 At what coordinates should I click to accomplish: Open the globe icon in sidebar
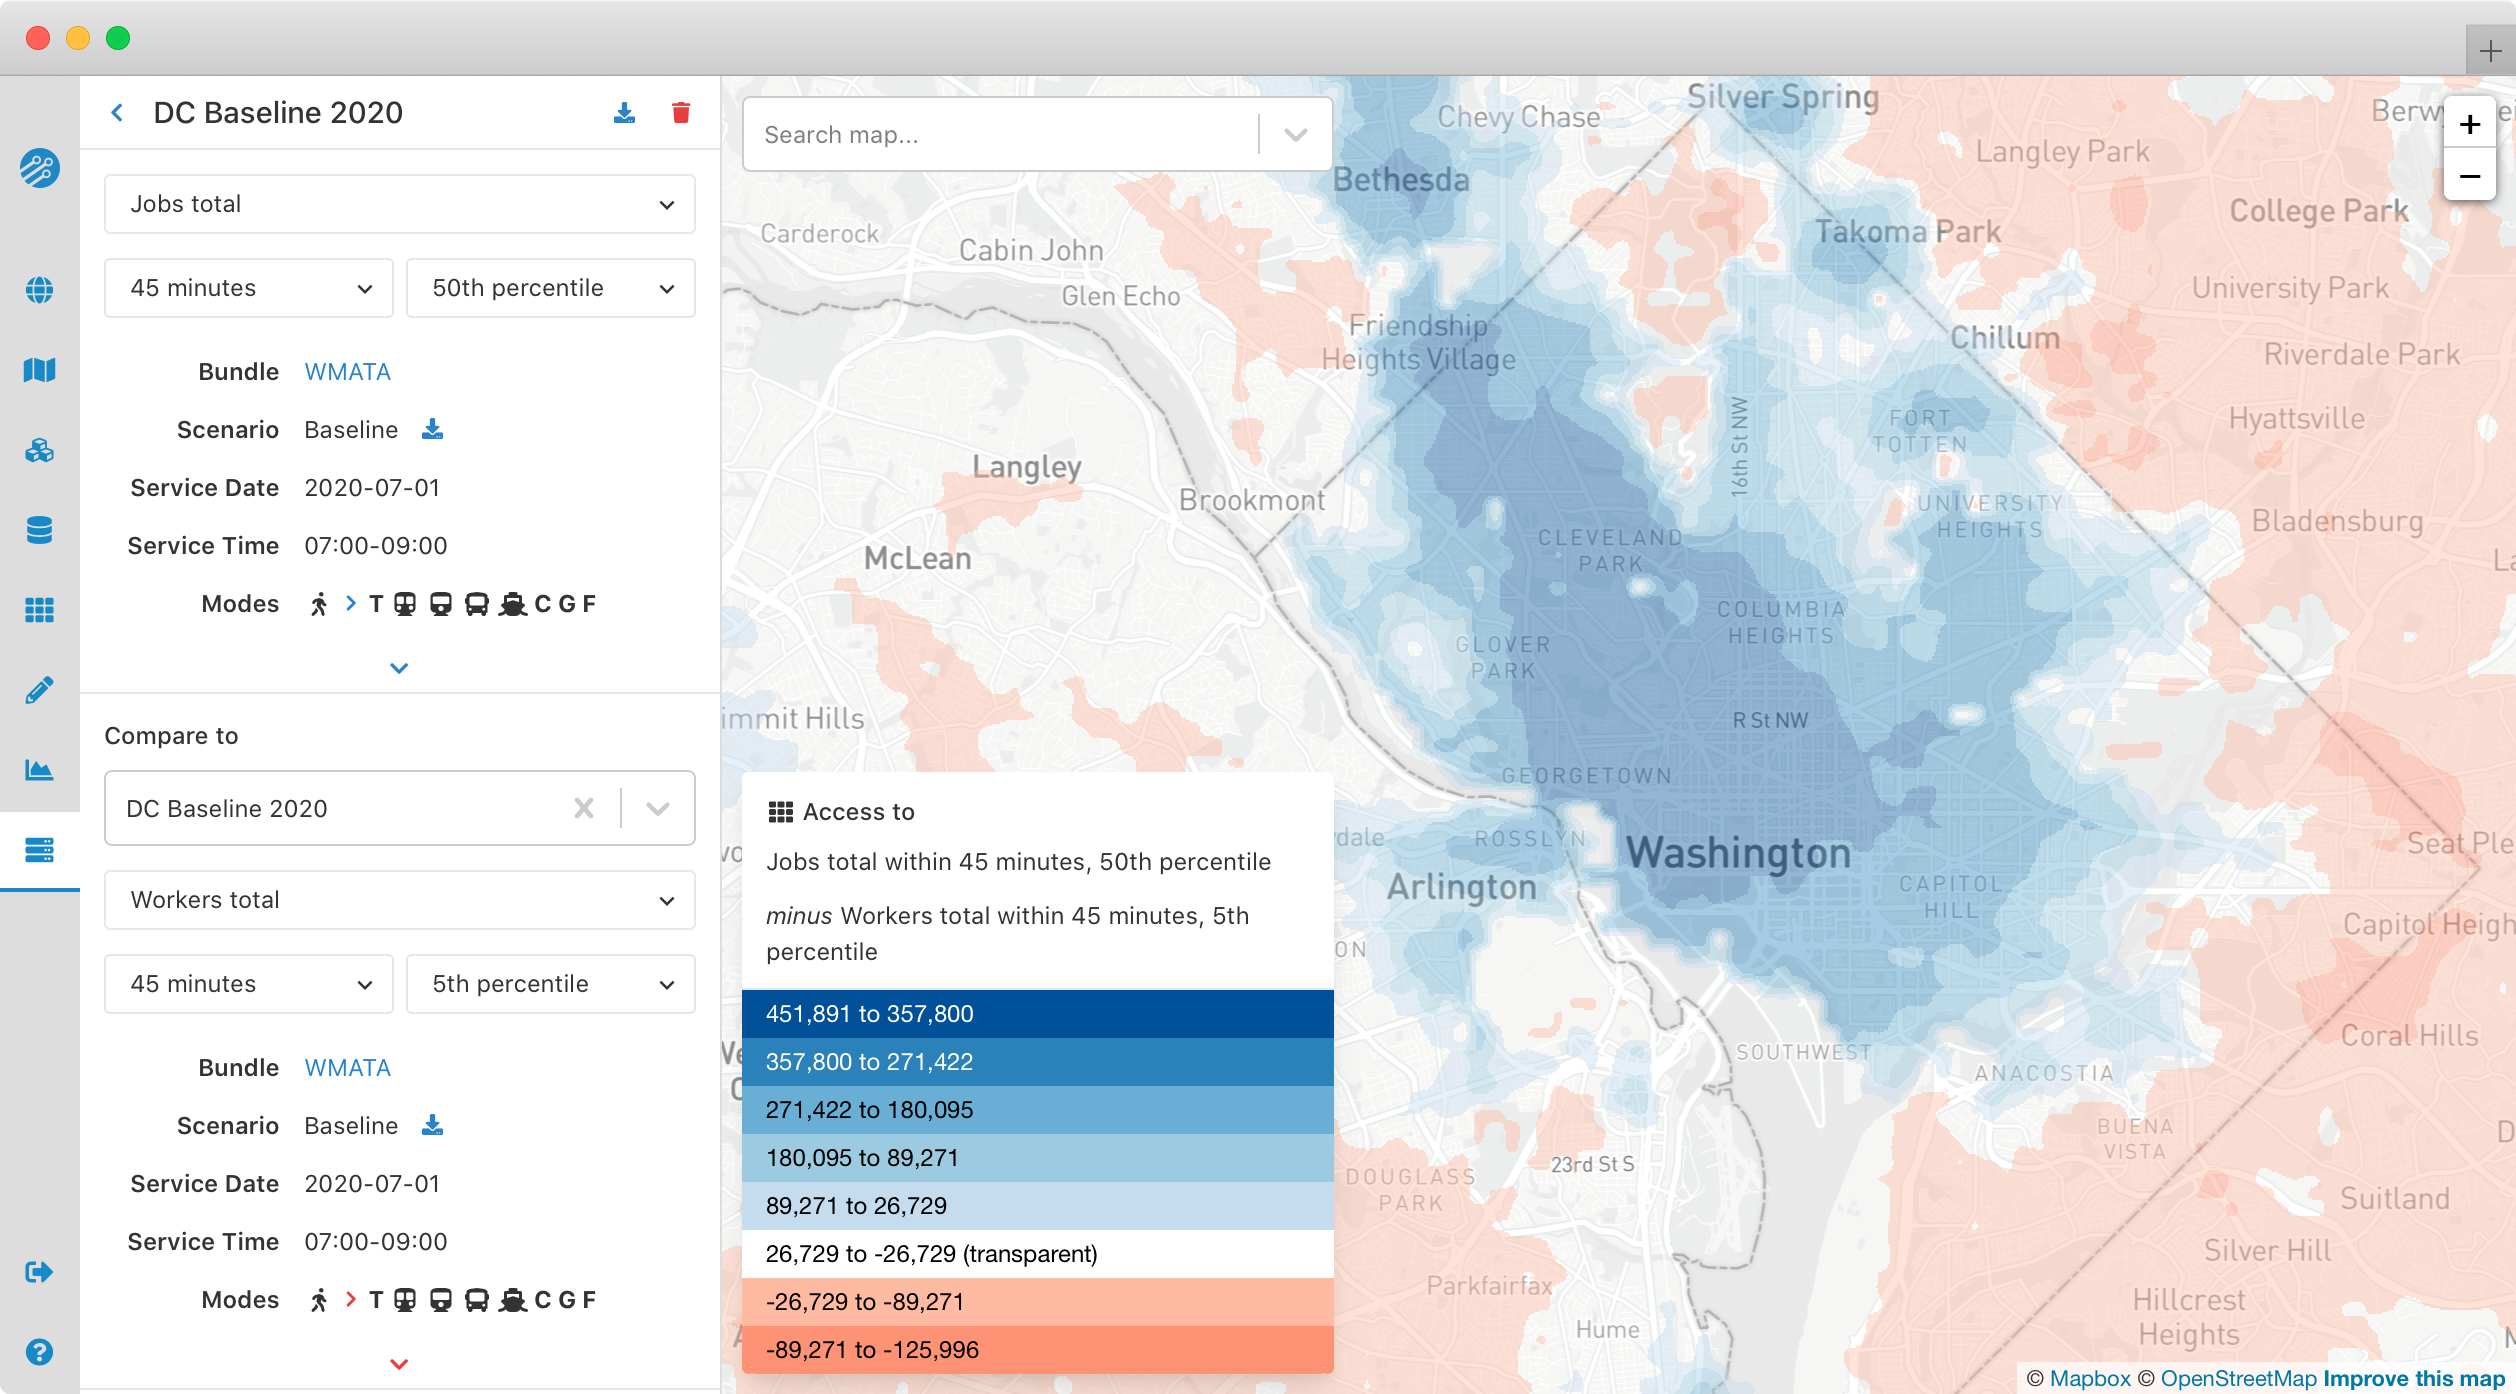[x=39, y=290]
